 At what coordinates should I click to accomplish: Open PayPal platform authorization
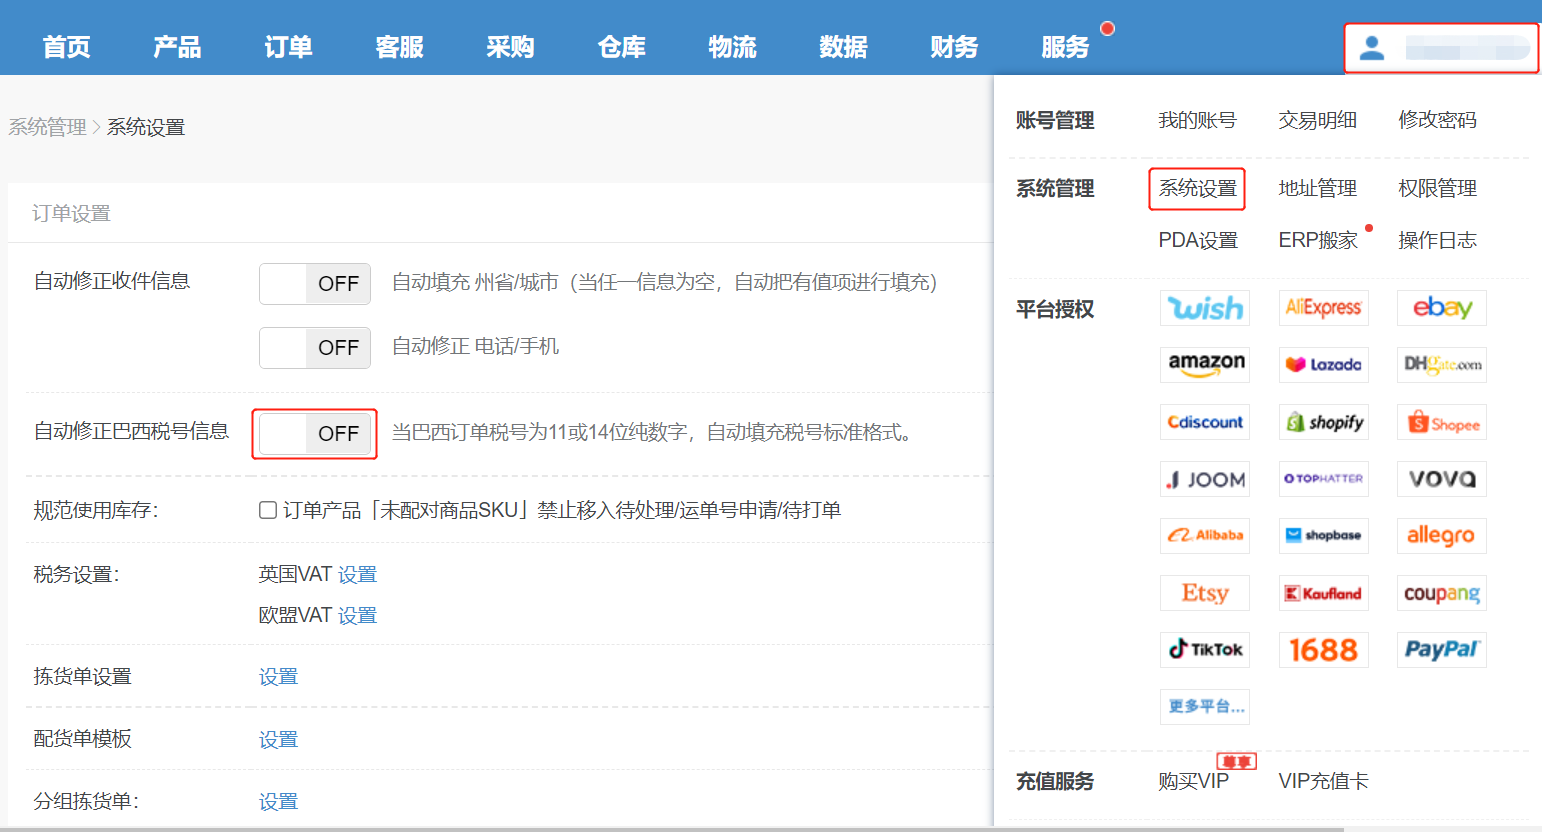tap(1442, 650)
